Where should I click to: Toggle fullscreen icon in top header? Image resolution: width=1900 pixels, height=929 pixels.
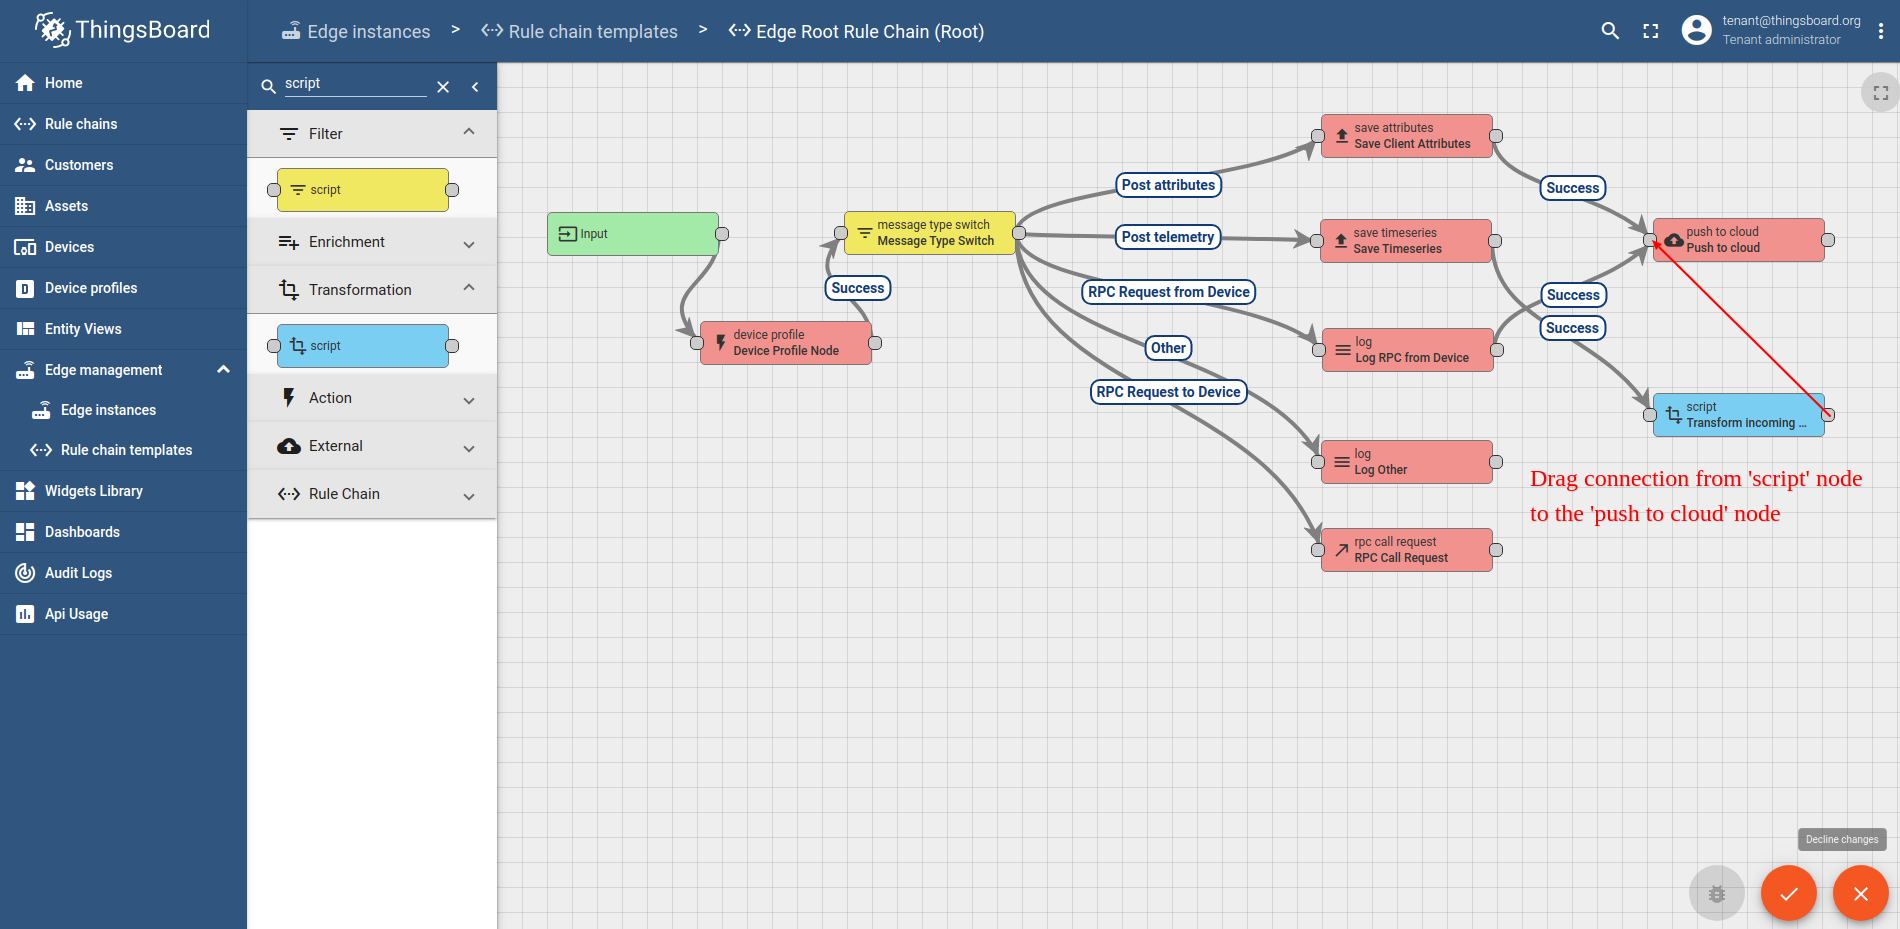[1651, 31]
